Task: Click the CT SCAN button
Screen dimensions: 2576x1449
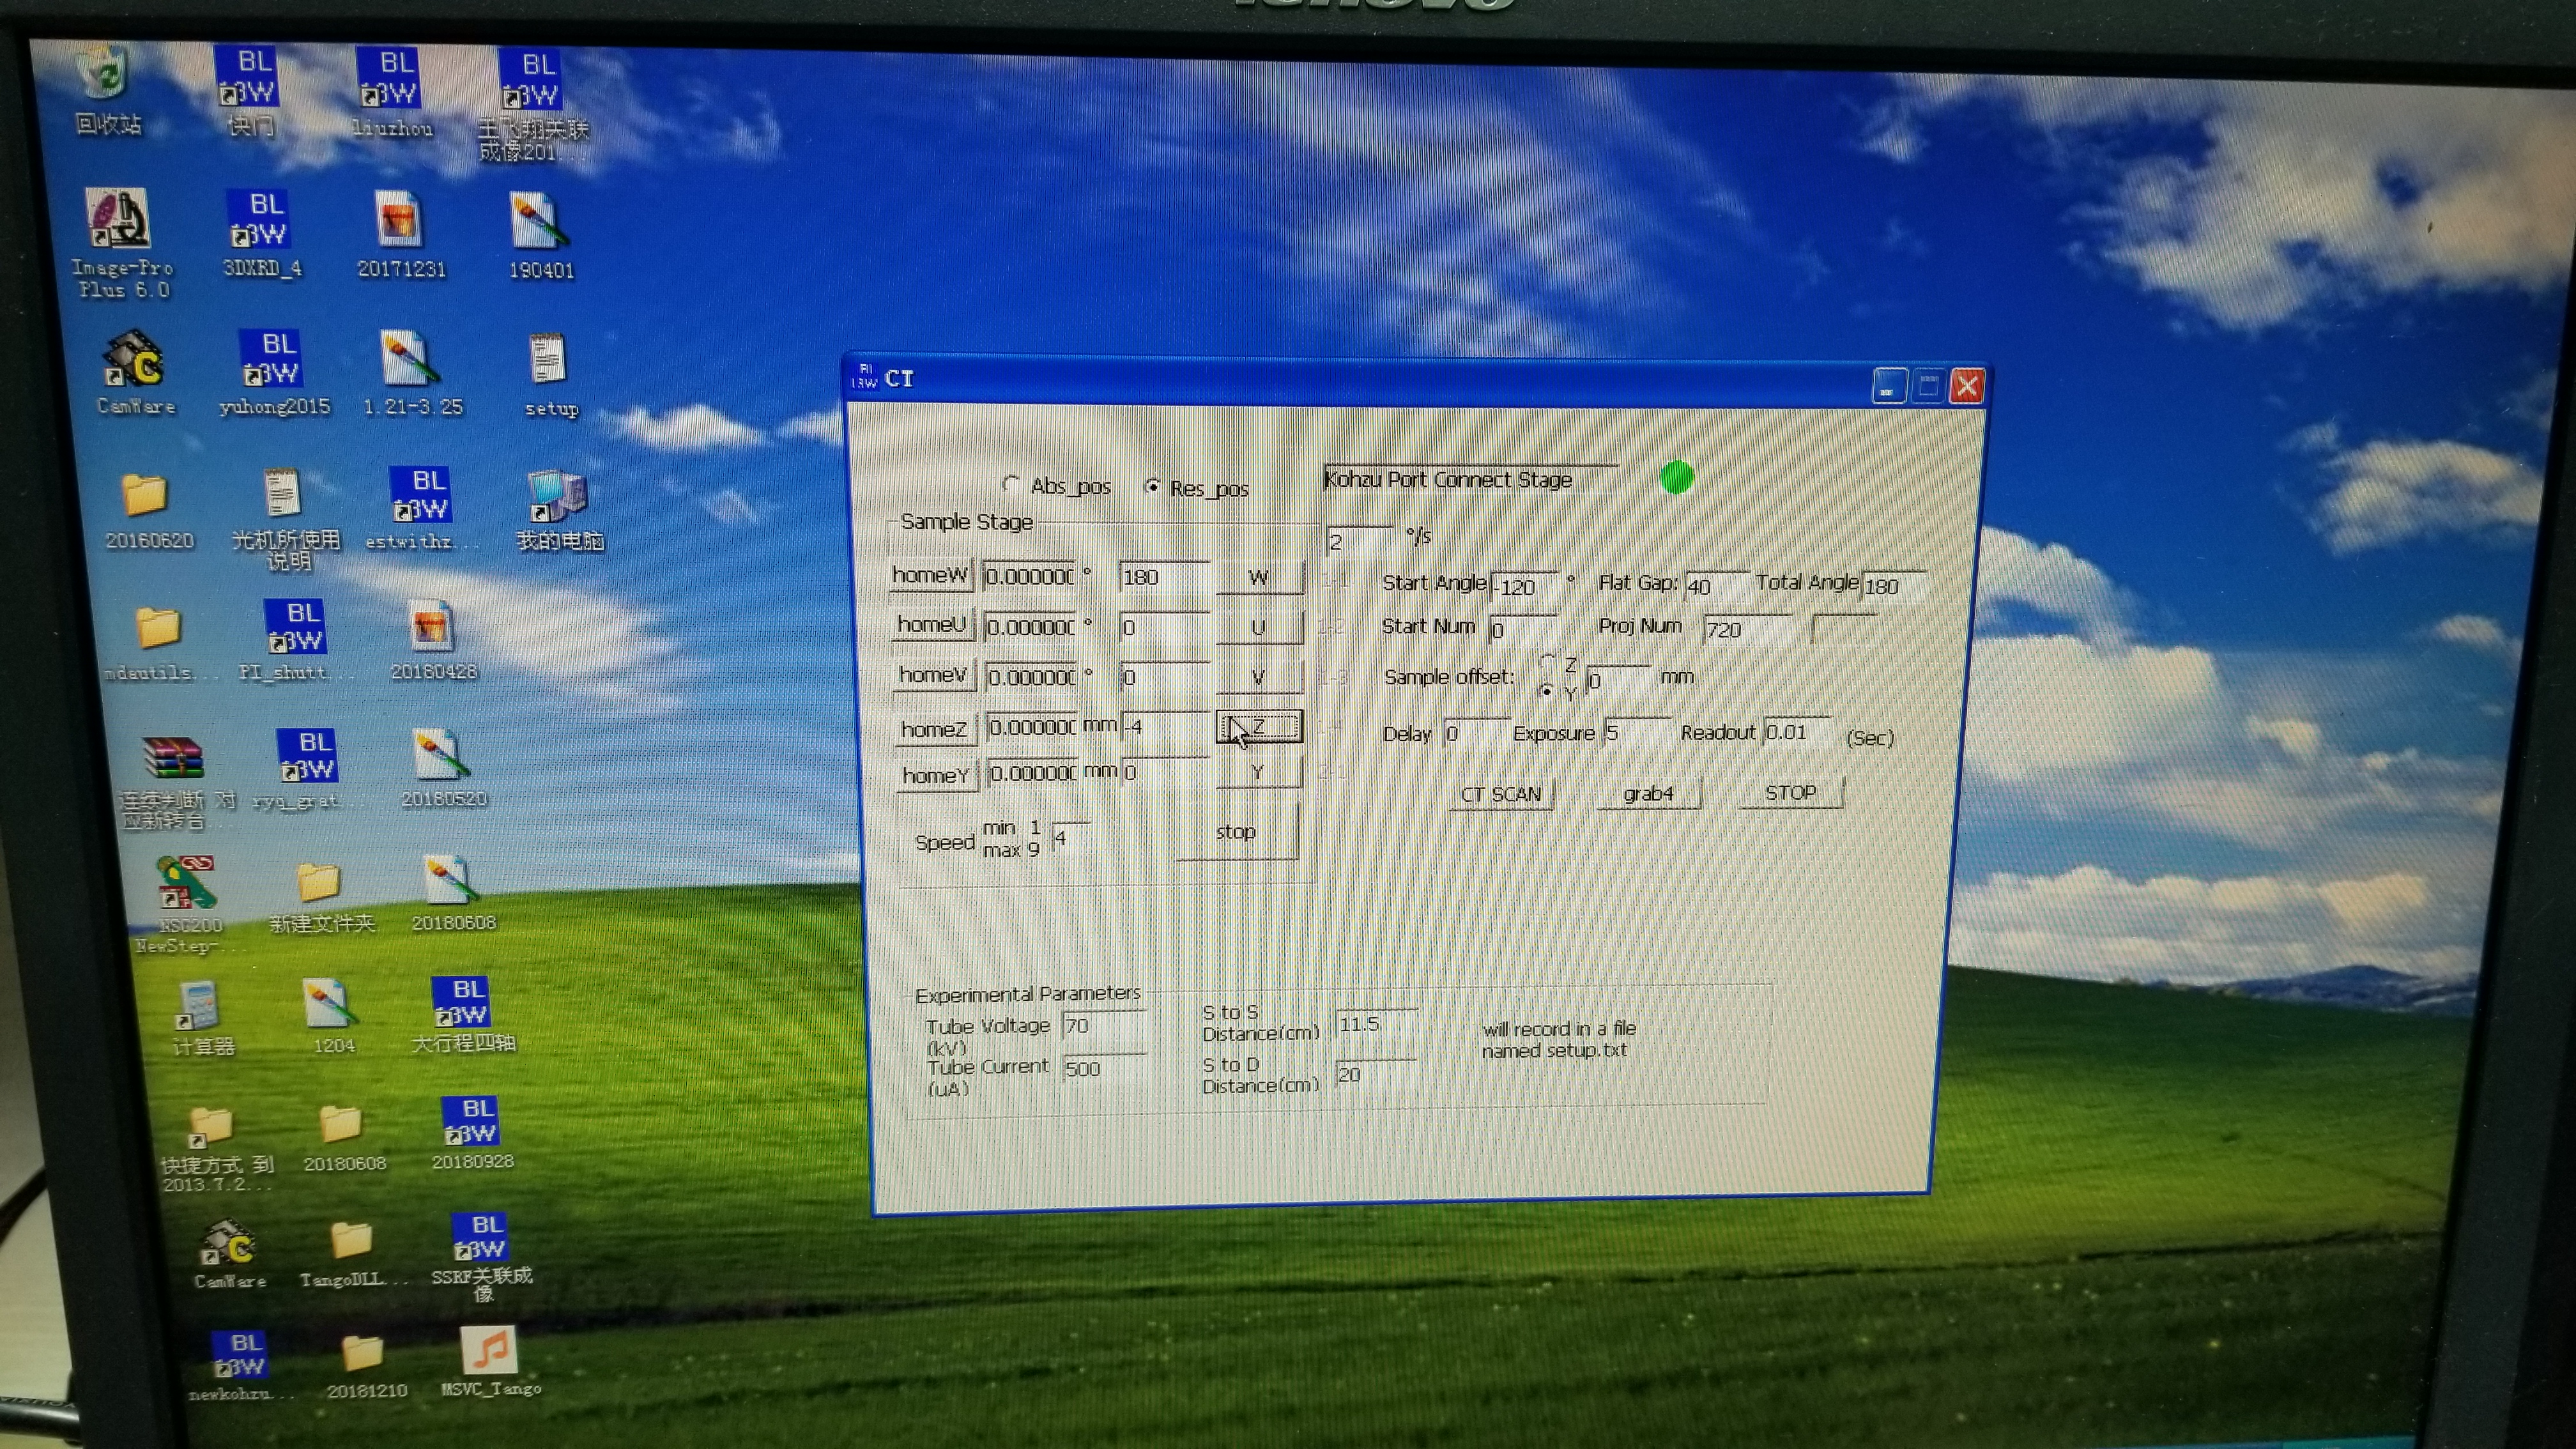Action: (x=1500, y=794)
